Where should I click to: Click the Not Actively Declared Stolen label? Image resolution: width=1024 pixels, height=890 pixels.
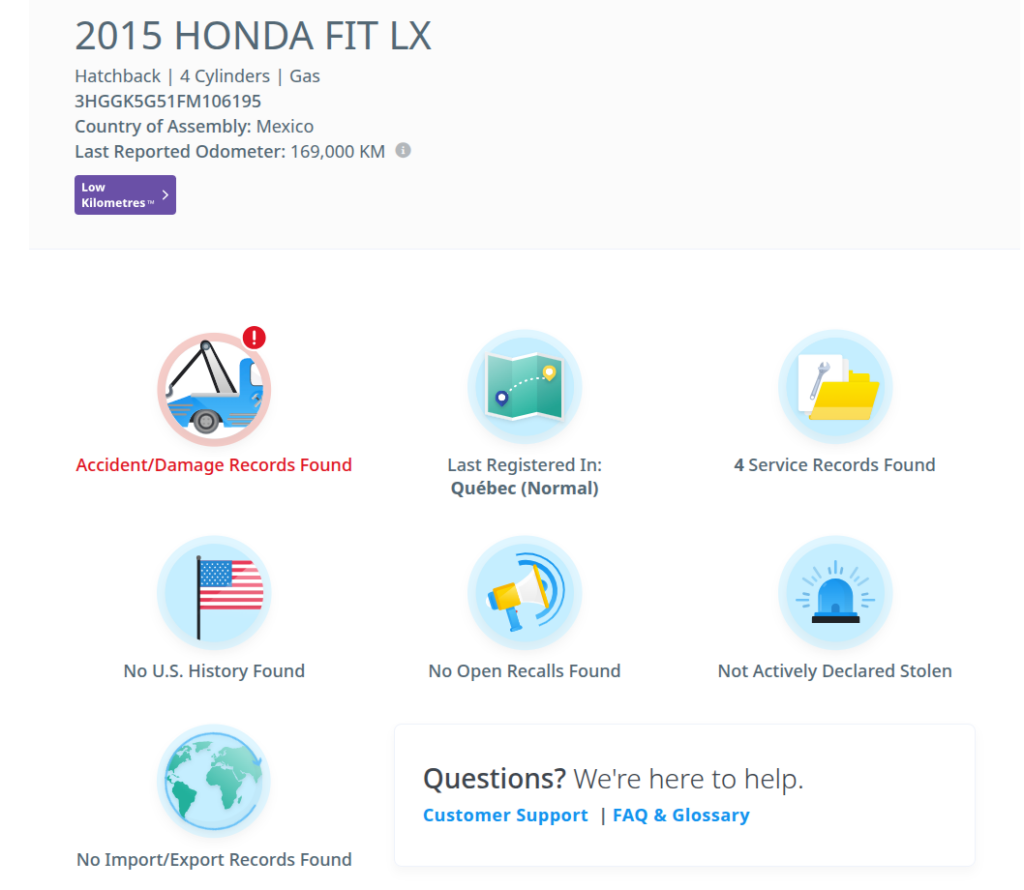[835, 671]
